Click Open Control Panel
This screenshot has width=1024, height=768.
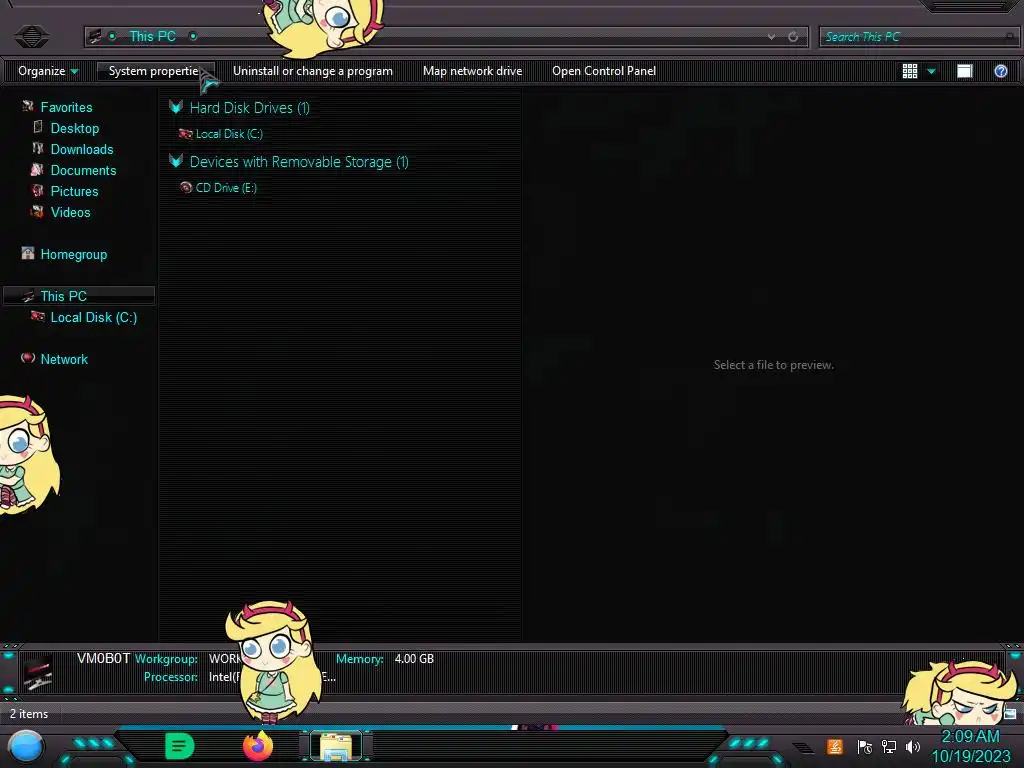[x=603, y=71]
